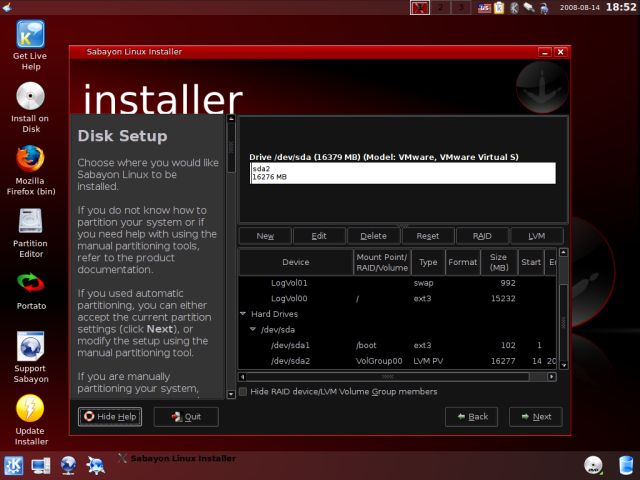640x480 pixels.
Task: Click the network plug tray icon
Action: [x=529, y=8]
